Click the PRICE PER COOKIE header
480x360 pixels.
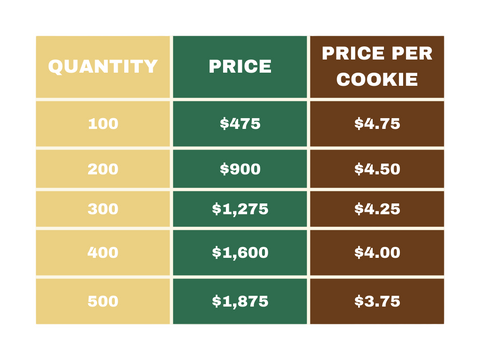point(377,67)
